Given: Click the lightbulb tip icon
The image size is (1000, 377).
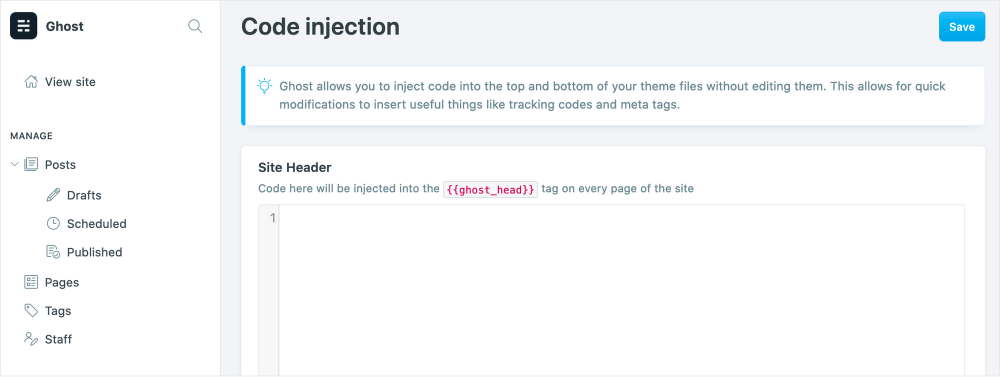Looking at the screenshot, I should 264,86.
